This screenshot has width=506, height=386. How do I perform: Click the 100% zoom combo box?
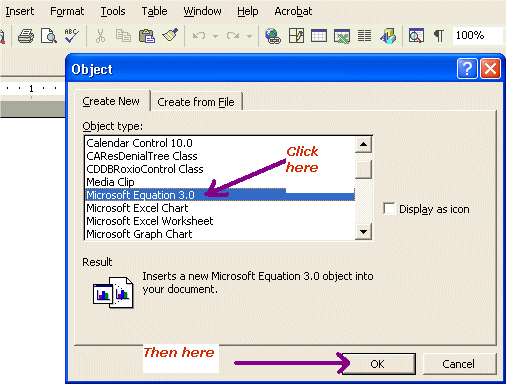point(479,35)
